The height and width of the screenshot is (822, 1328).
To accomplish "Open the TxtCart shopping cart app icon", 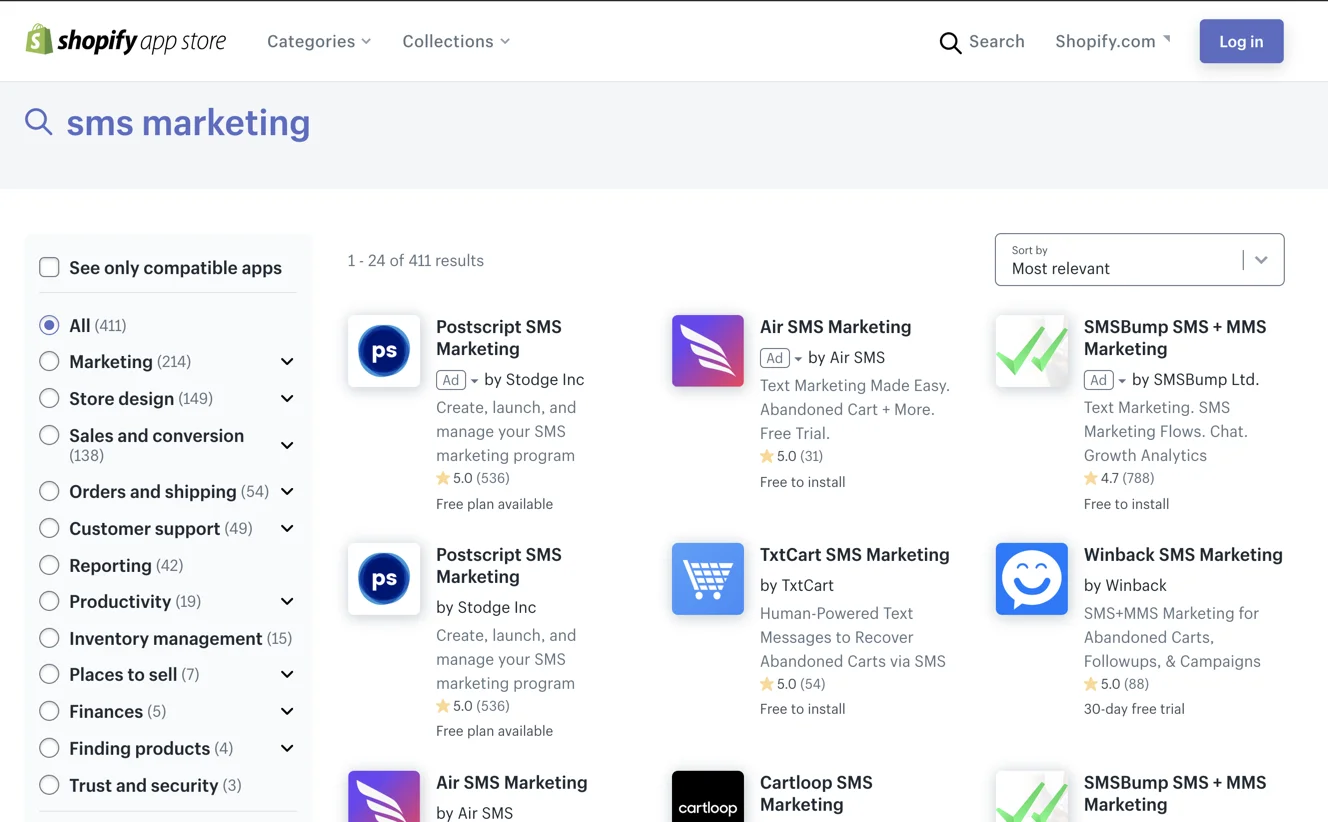I will (707, 579).
